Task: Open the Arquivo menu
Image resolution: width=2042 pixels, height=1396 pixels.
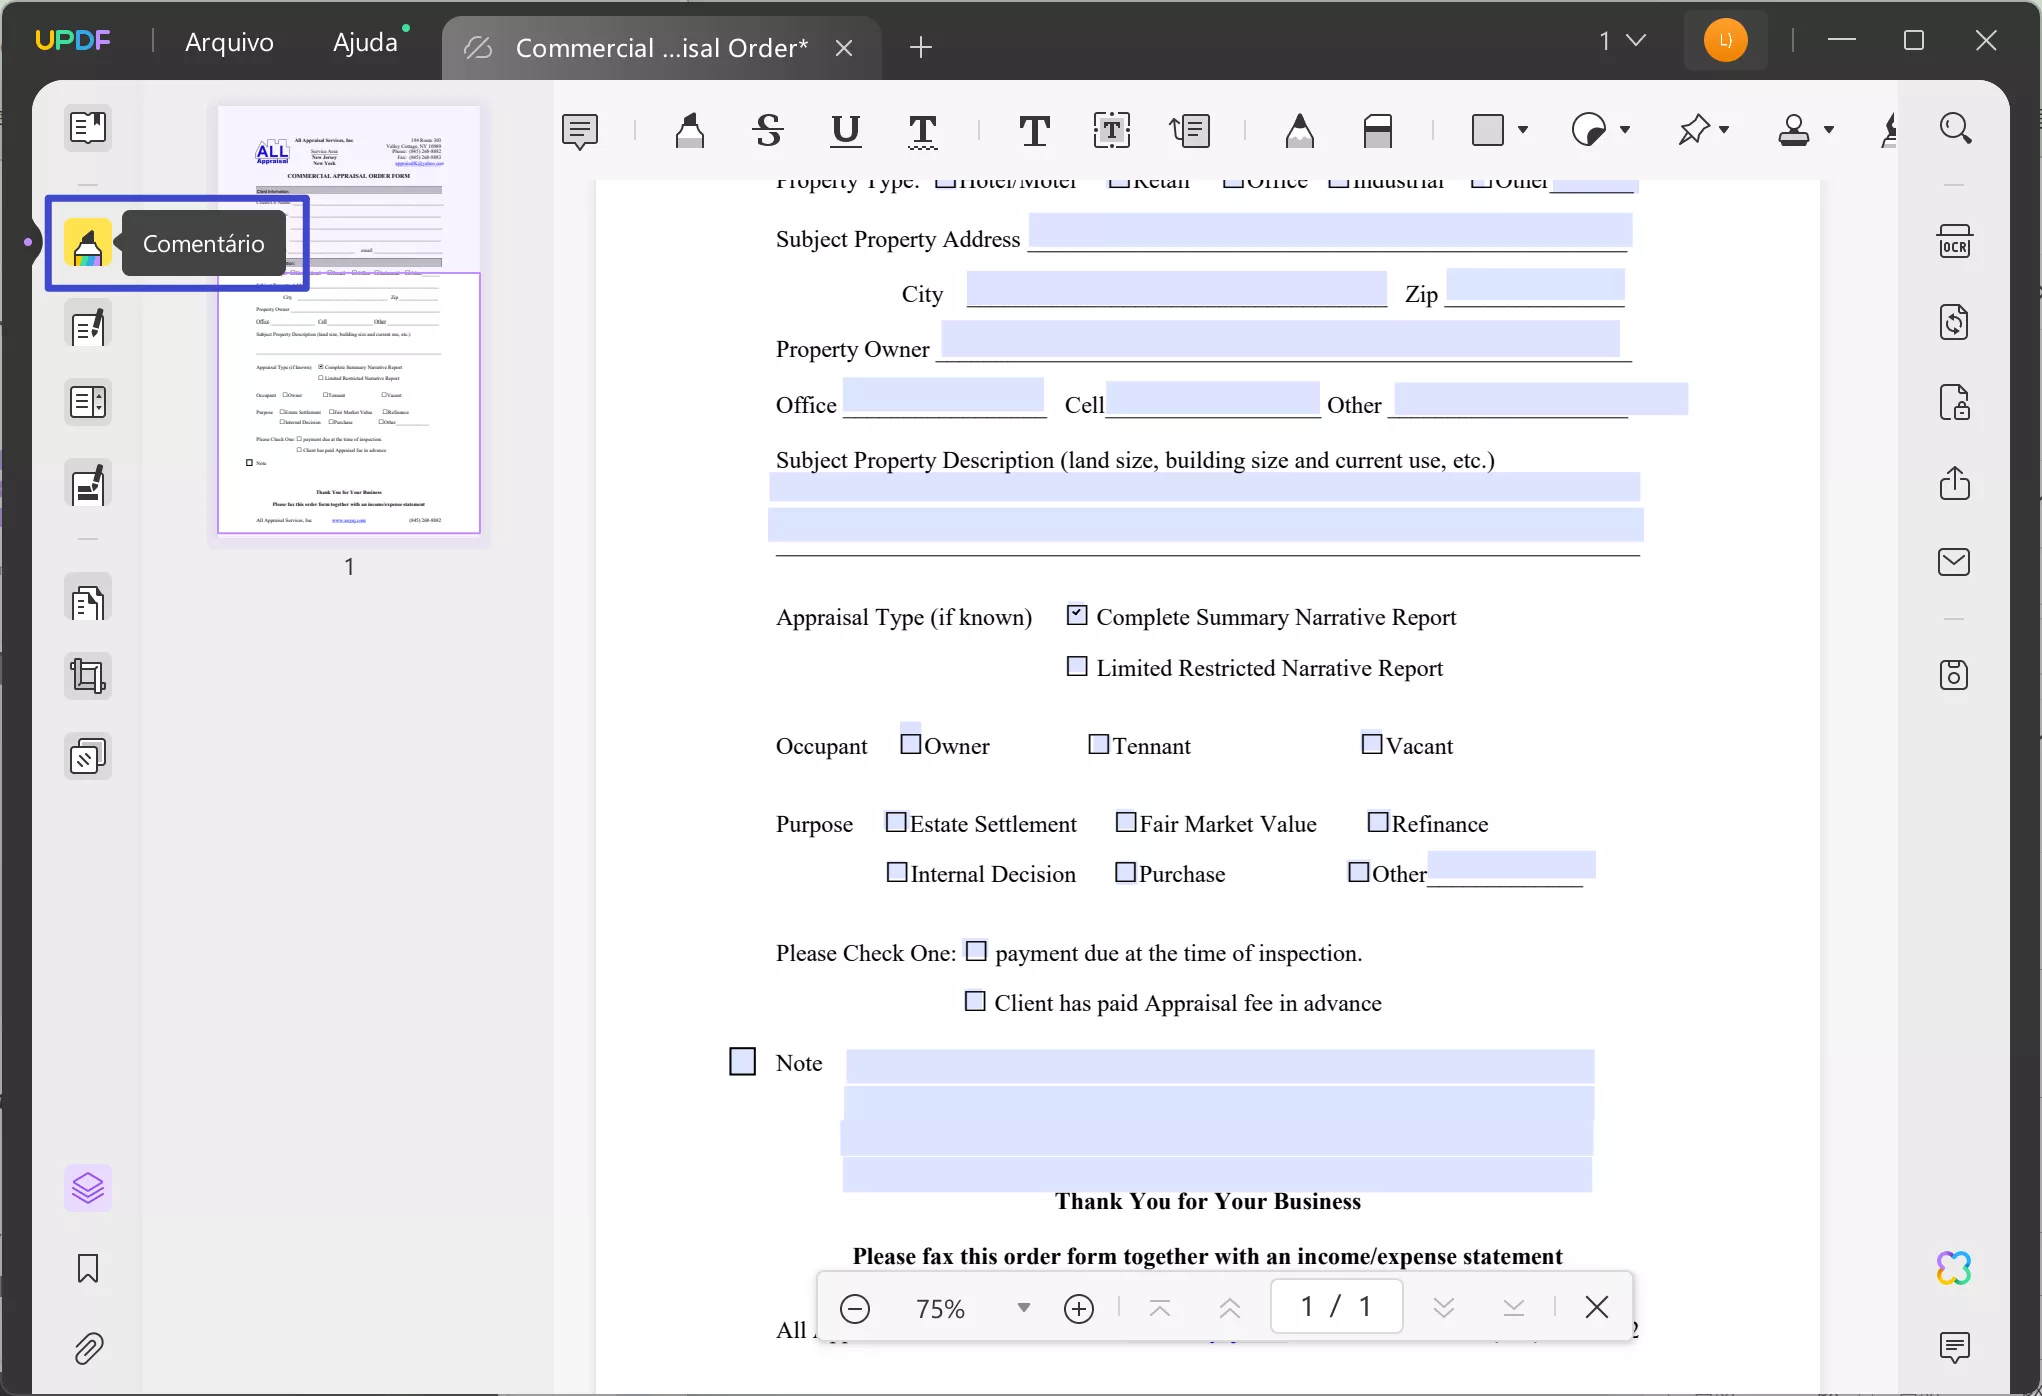Action: [229, 42]
